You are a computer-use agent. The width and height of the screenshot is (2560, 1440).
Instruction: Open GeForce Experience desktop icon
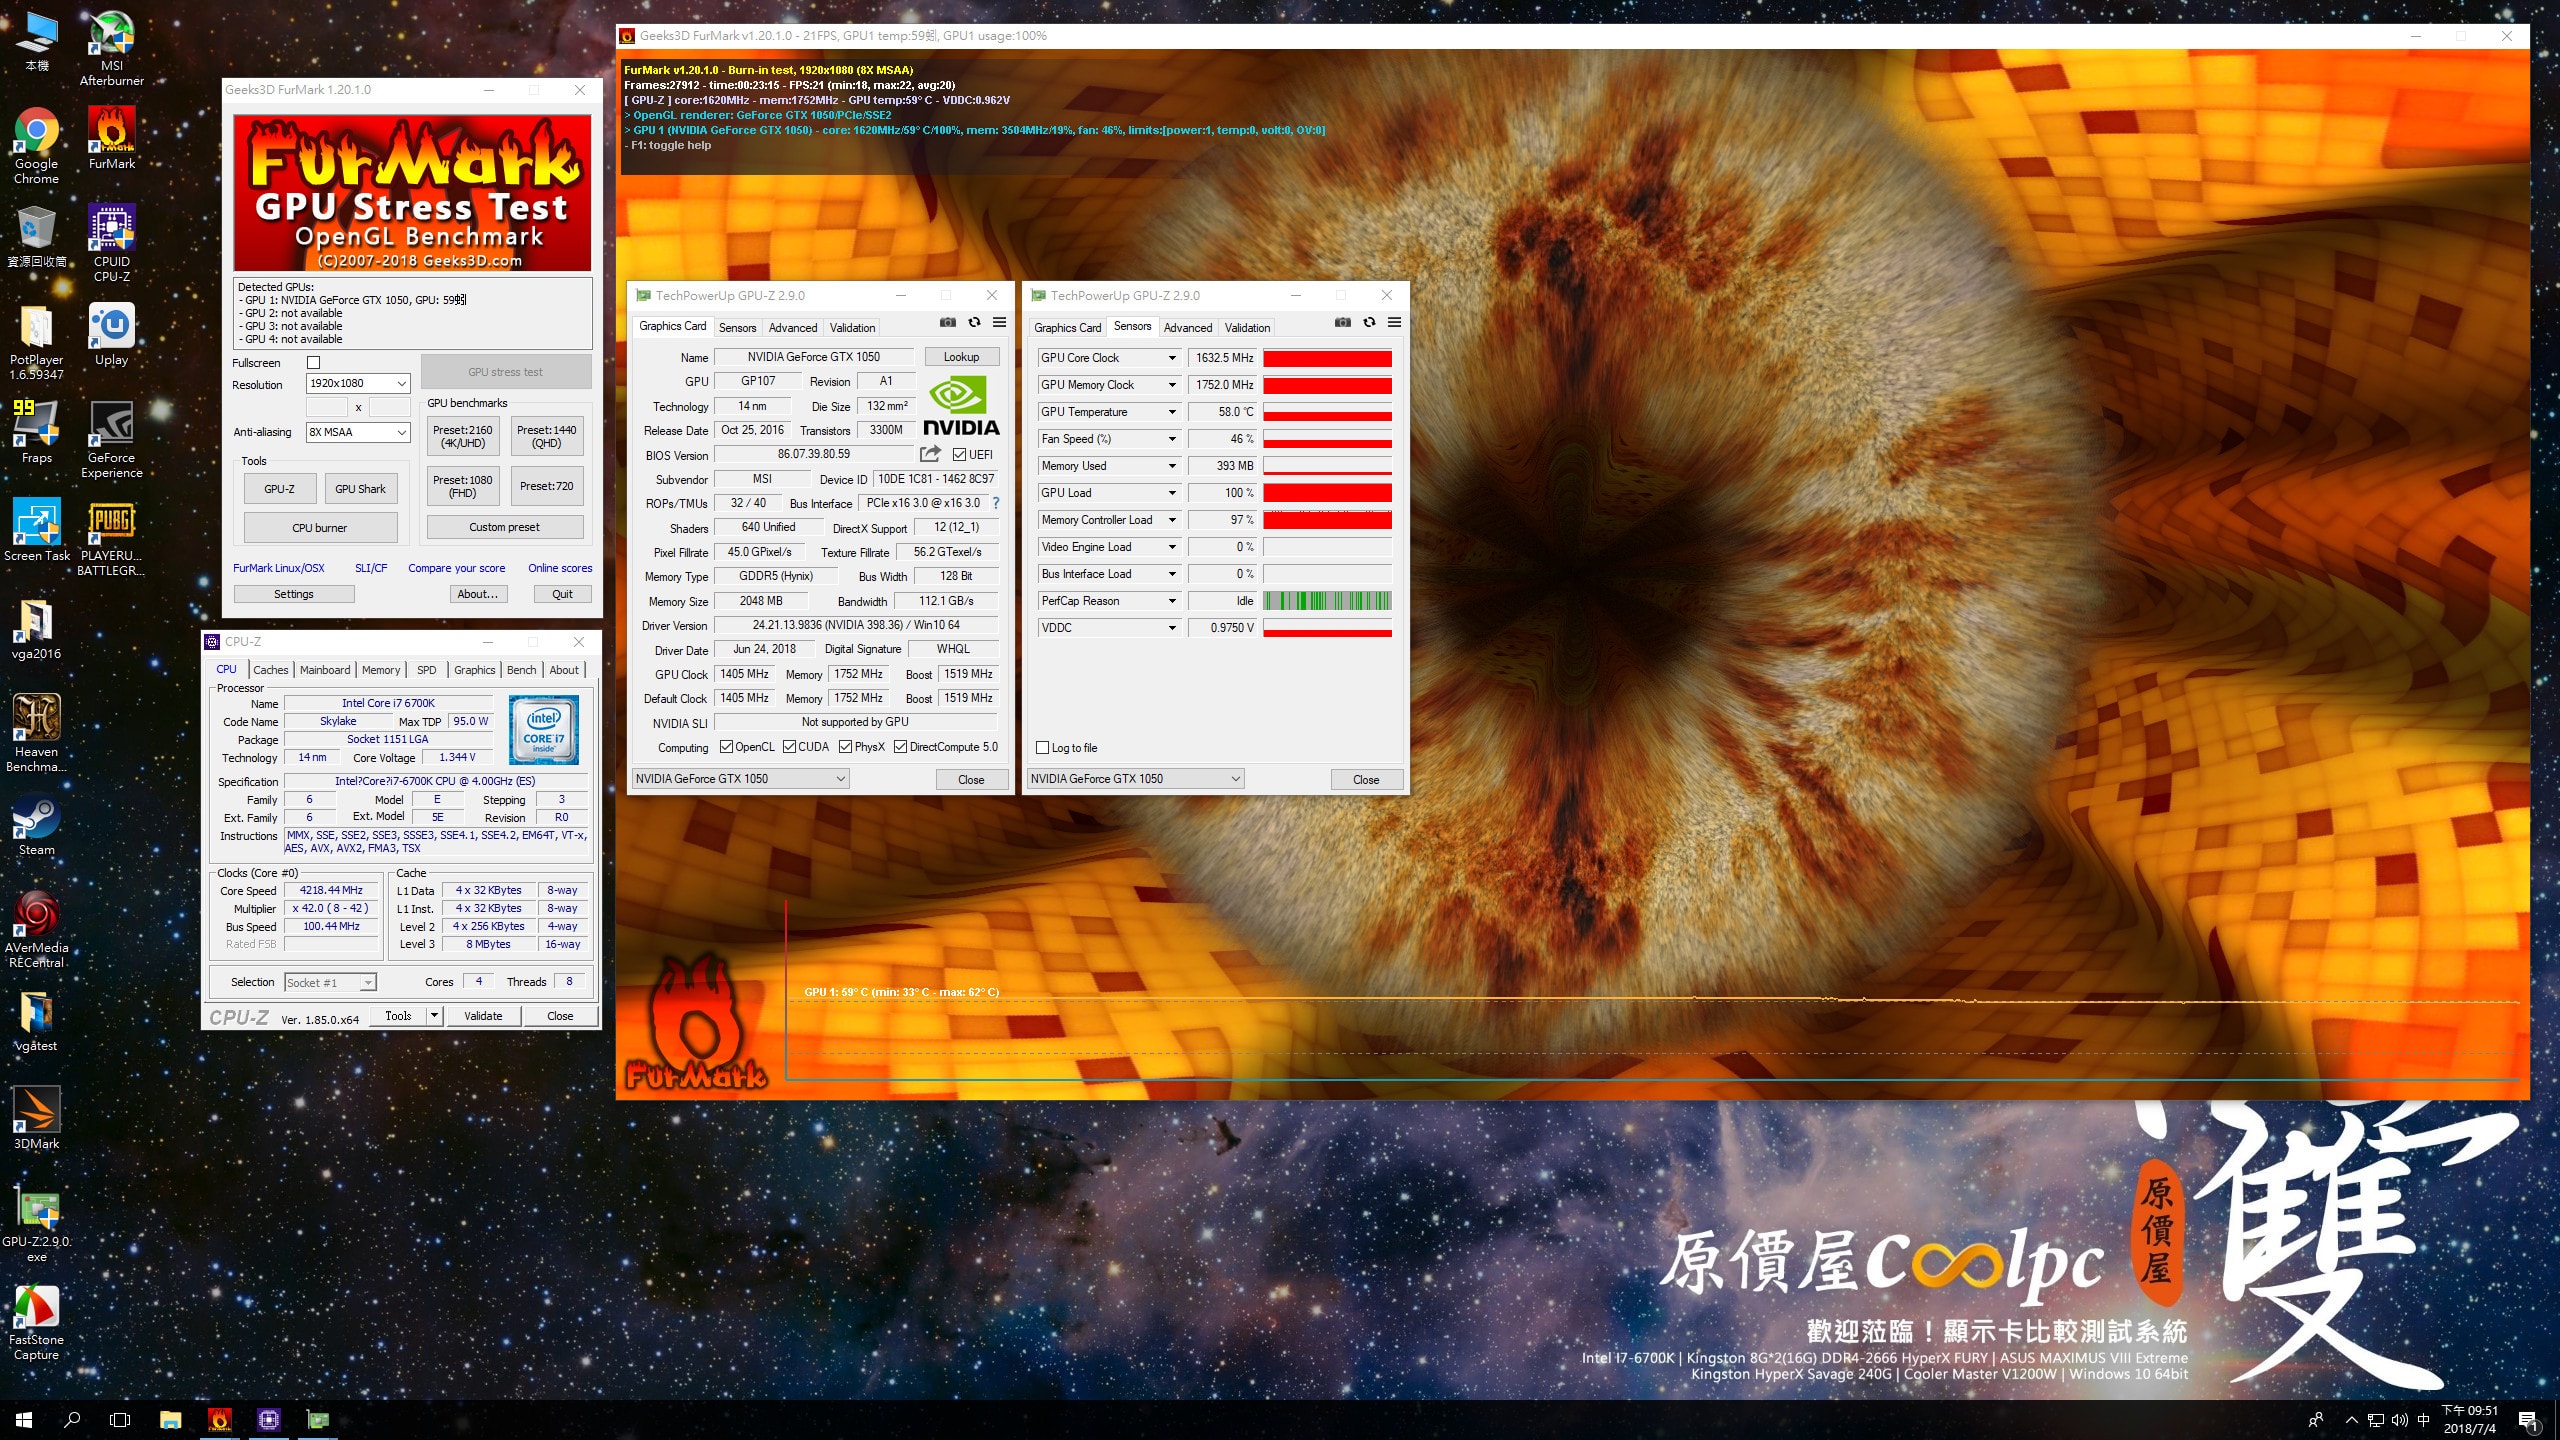point(111,439)
